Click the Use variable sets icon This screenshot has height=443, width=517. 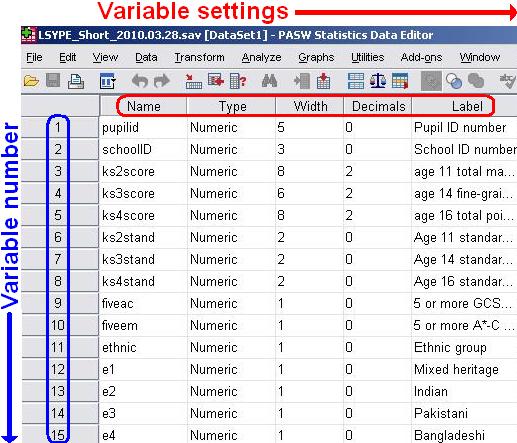coord(454,81)
